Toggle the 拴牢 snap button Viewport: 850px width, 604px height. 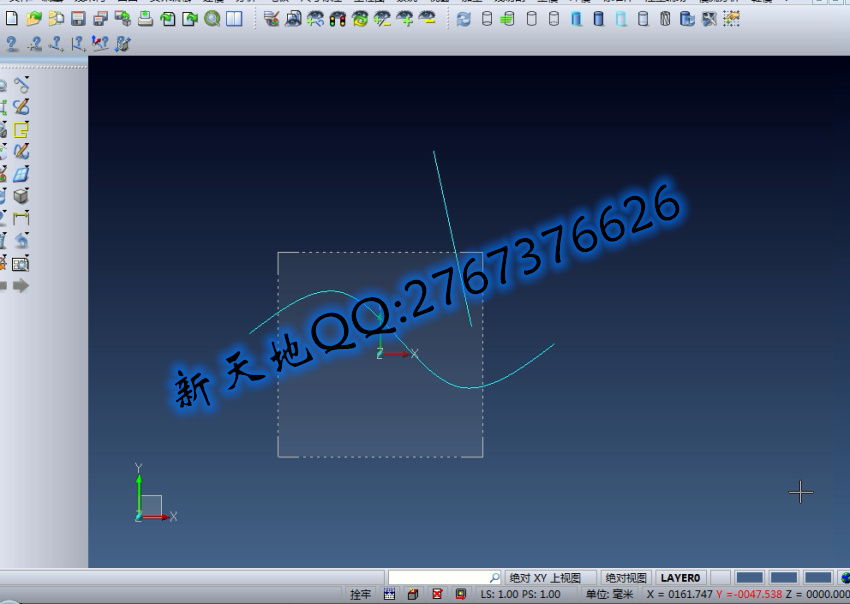(360, 594)
